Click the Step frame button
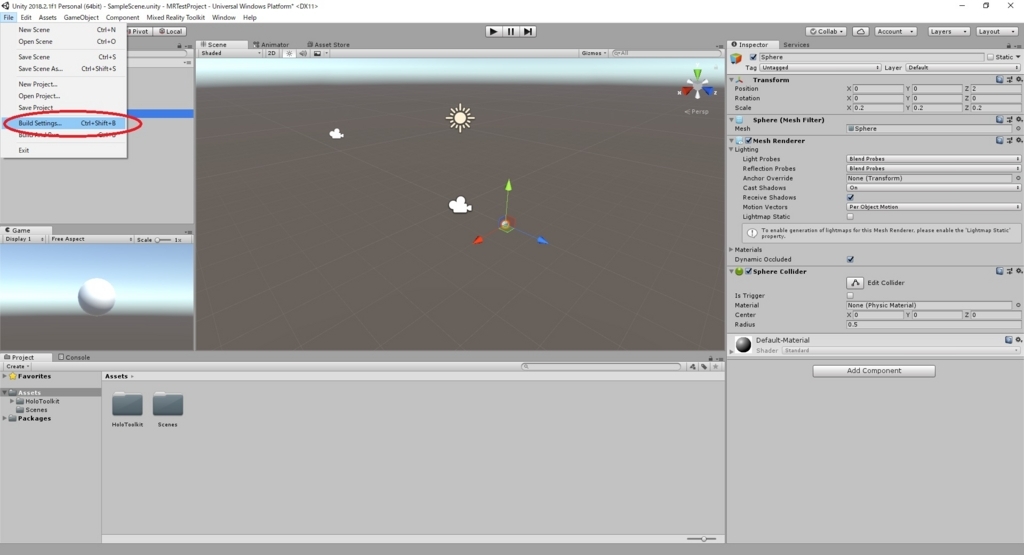This screenshot has width=1024, height=555. click(x=528, y=31)
